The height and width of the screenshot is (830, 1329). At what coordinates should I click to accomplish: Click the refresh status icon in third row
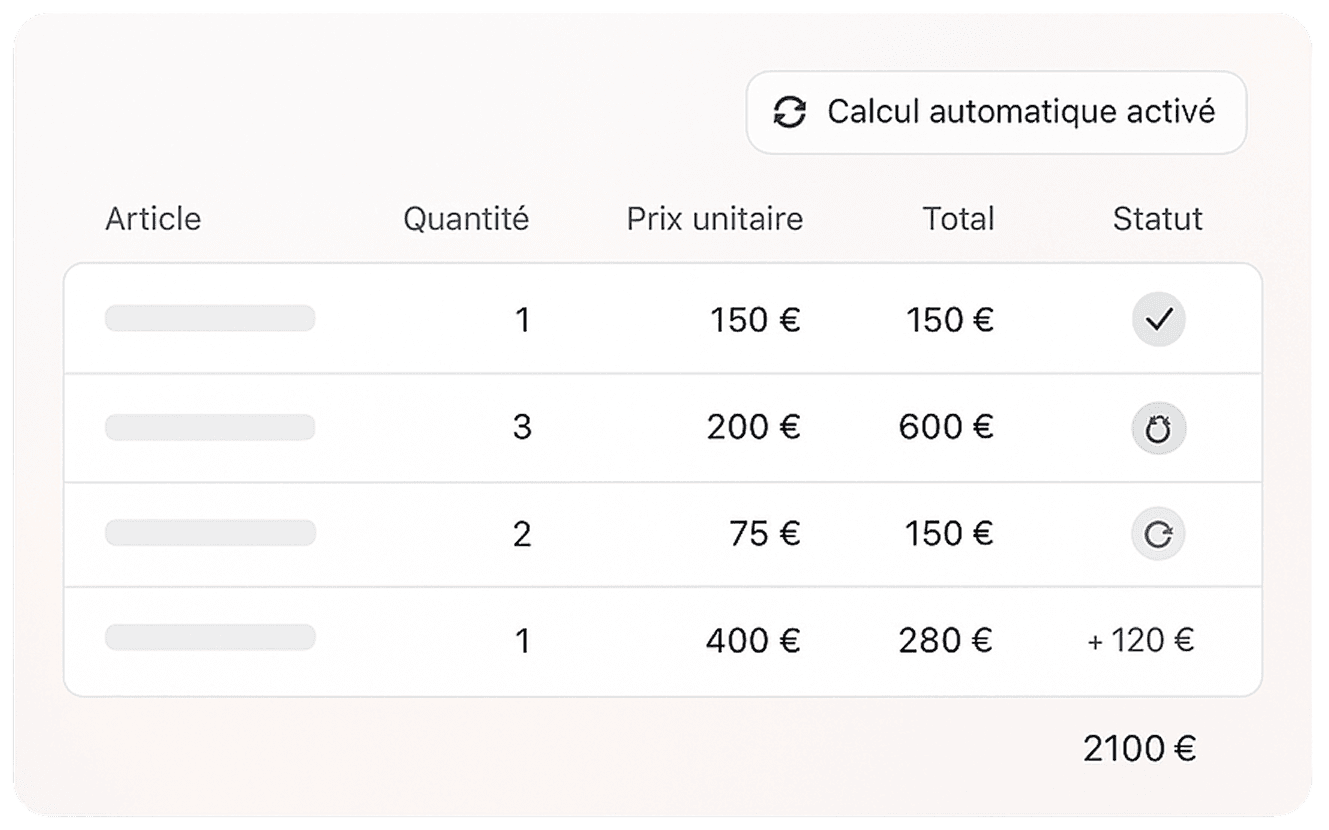click(1158, 534)
